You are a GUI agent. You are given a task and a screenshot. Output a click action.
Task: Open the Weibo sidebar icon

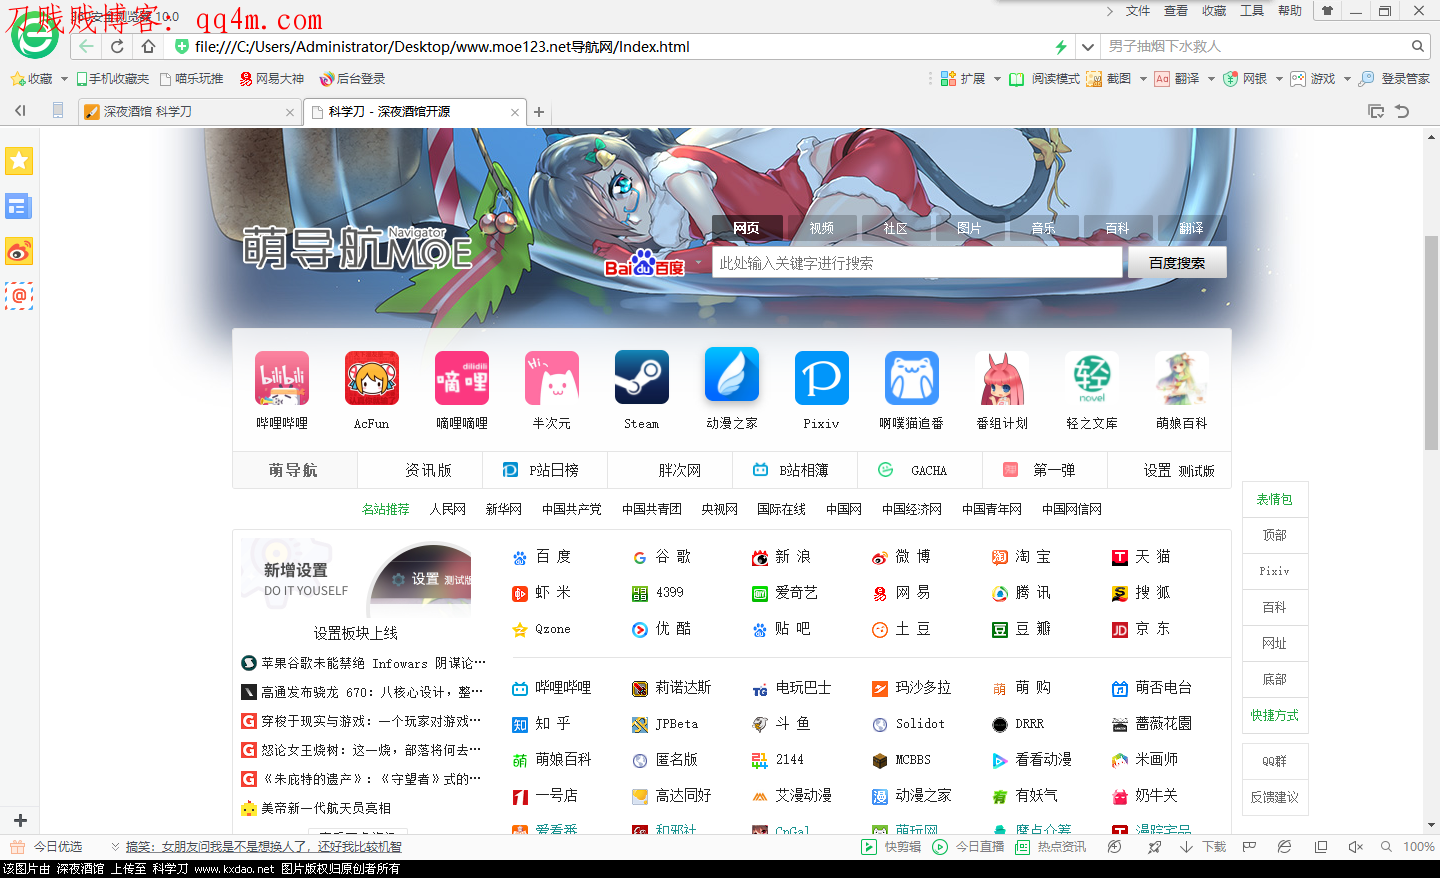click(x=19, y=251)
